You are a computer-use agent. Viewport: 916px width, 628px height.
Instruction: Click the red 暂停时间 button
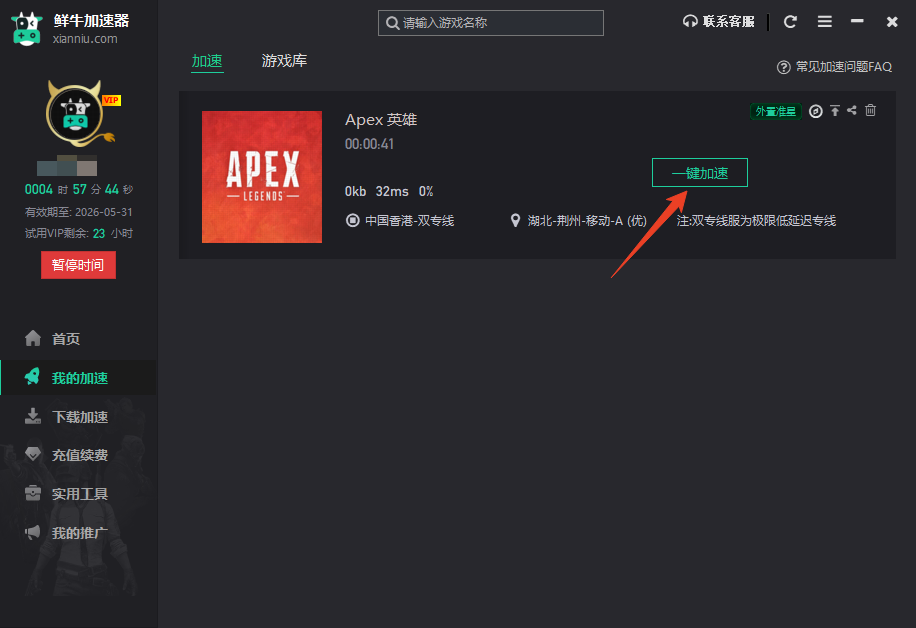pyautogui.click(x=78, y=265)
